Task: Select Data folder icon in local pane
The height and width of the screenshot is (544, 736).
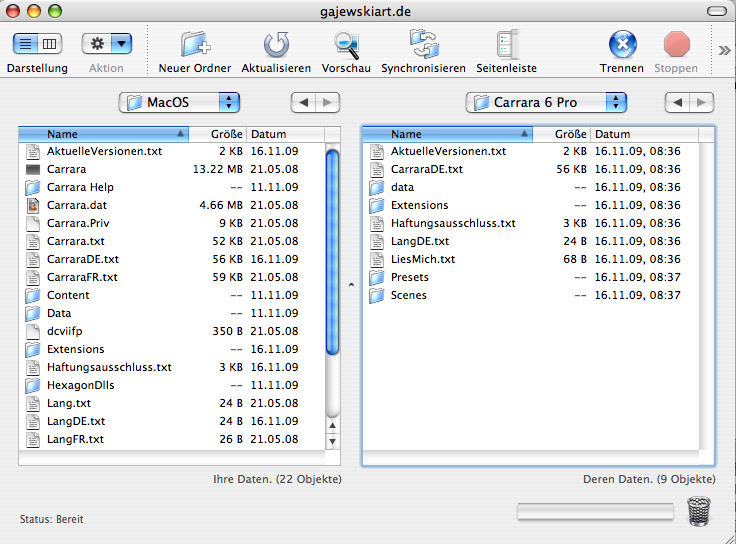Action: [33, 313]
